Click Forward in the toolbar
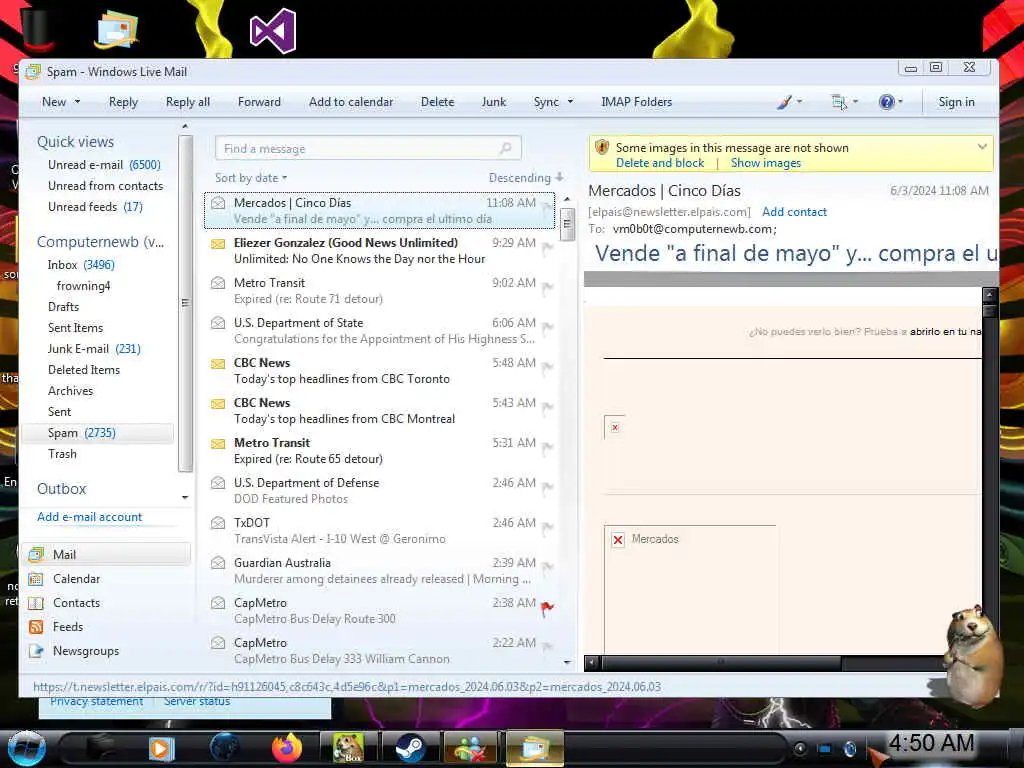The height and width of the screenshot is (768, 1024). click(259, 102)
